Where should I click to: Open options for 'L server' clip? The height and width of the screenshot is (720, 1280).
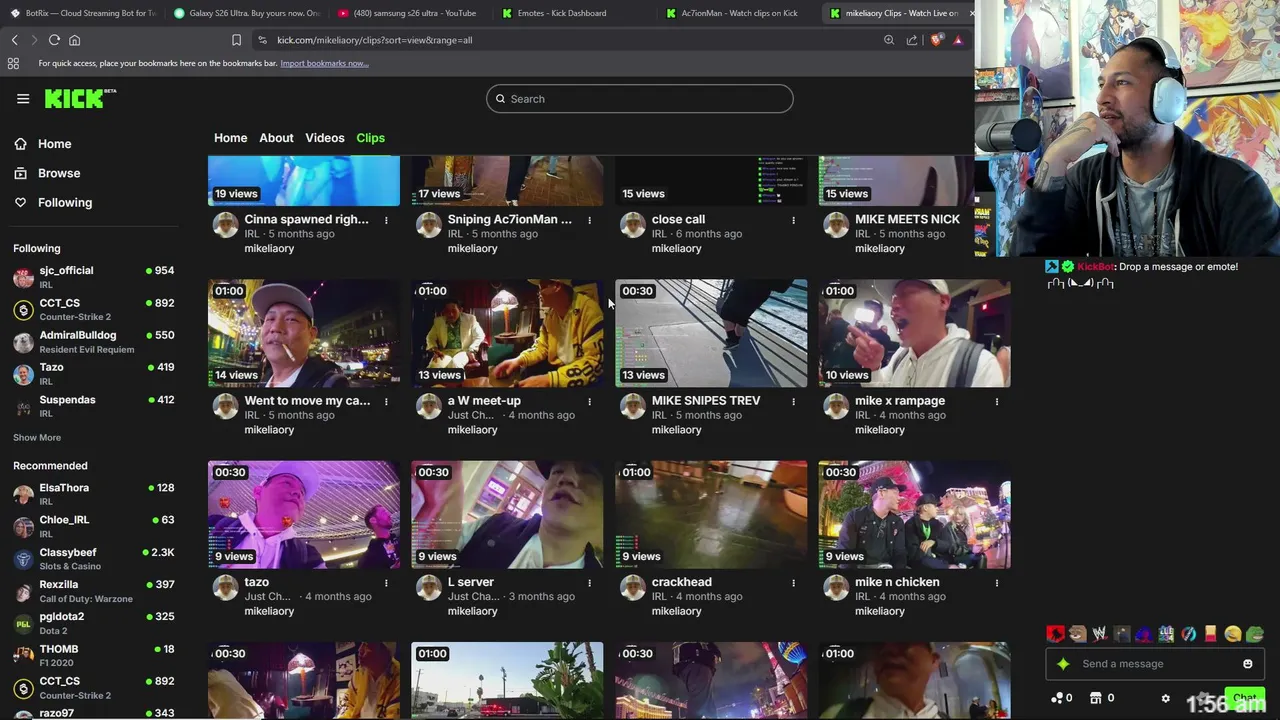[589, 582]
